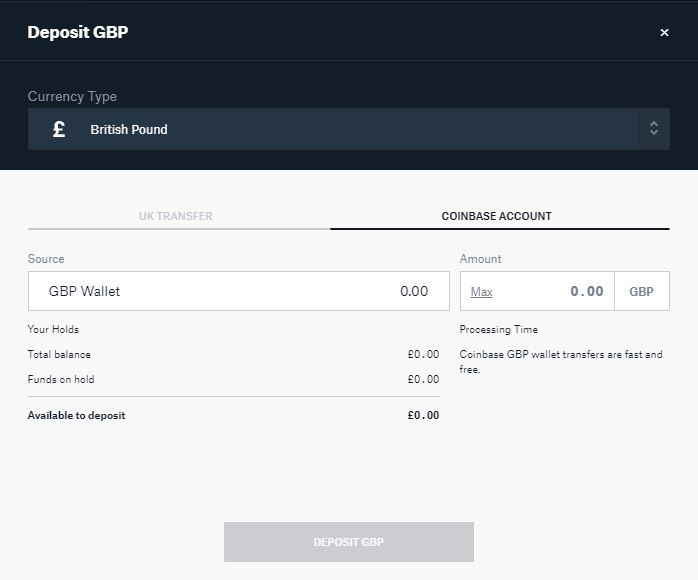Click the Amount label
This screenshot has height=580, width=698.
pos(480,259)
